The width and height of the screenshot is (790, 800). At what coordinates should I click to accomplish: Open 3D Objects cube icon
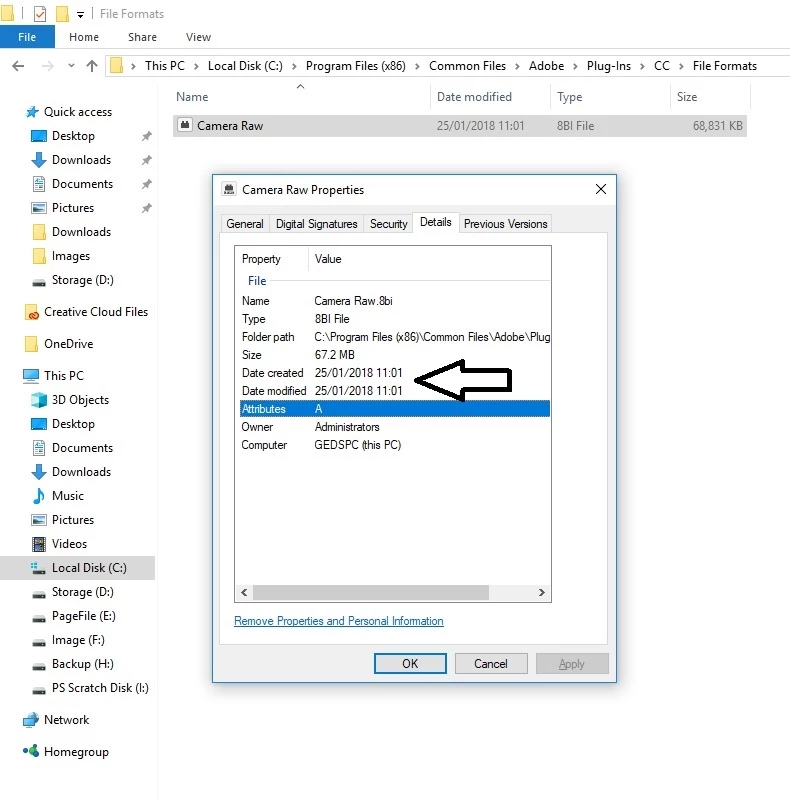39,399
